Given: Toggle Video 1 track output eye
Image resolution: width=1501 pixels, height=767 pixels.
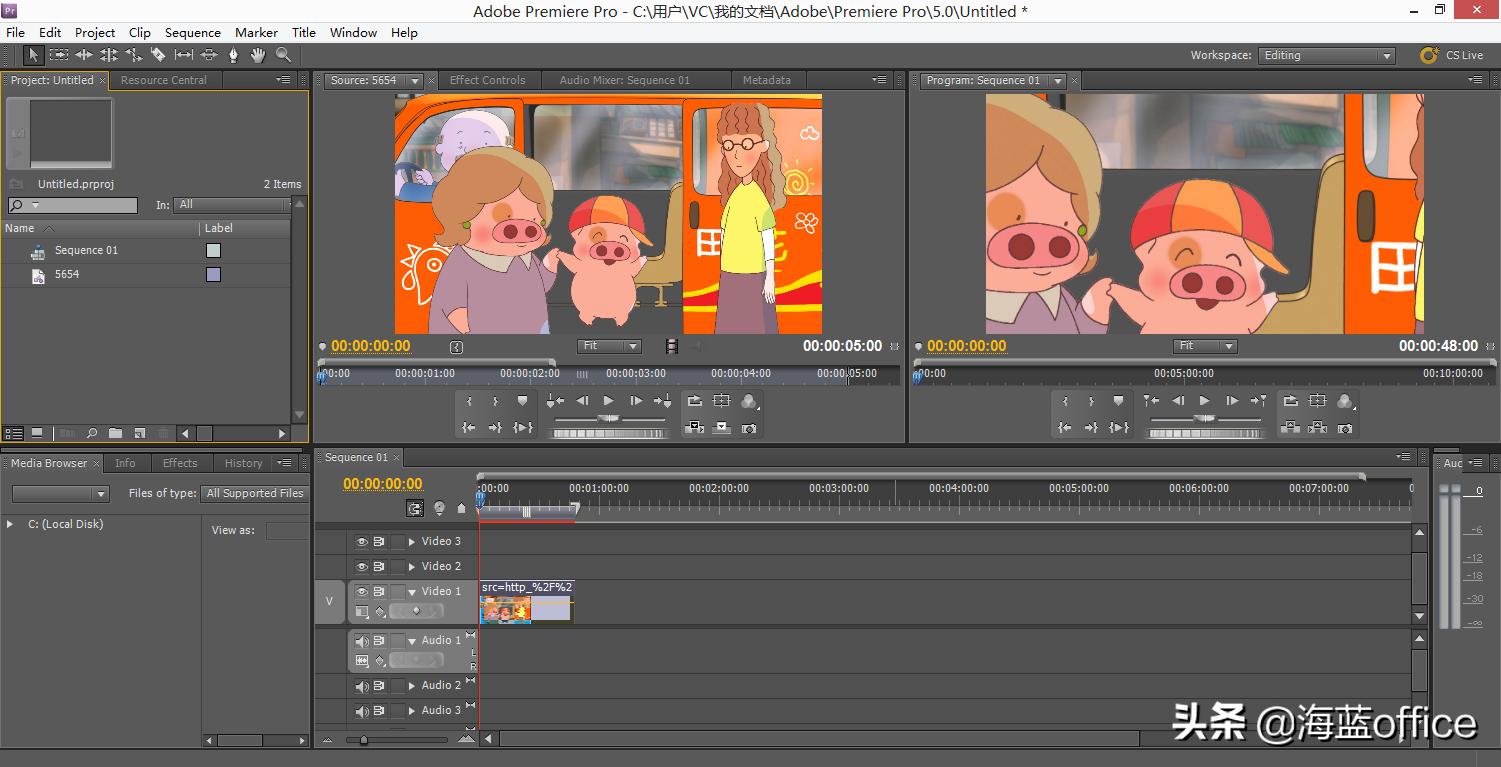Looking at the screenshot, I should 362,591.
